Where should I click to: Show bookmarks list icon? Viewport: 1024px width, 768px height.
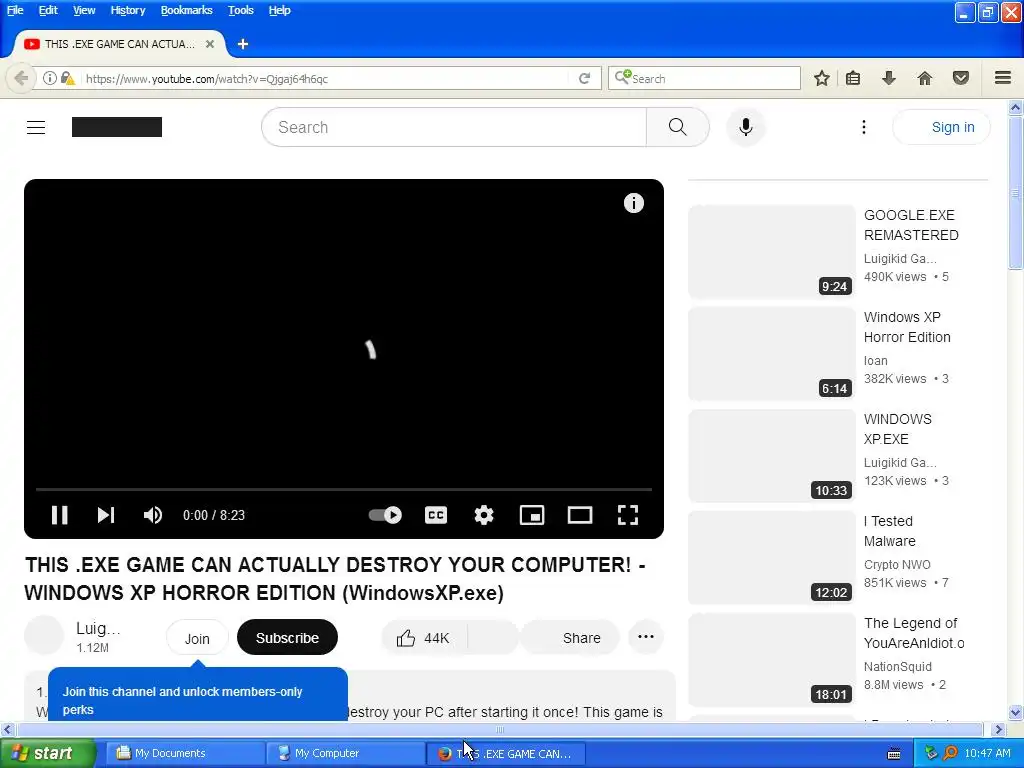point(853,78)
